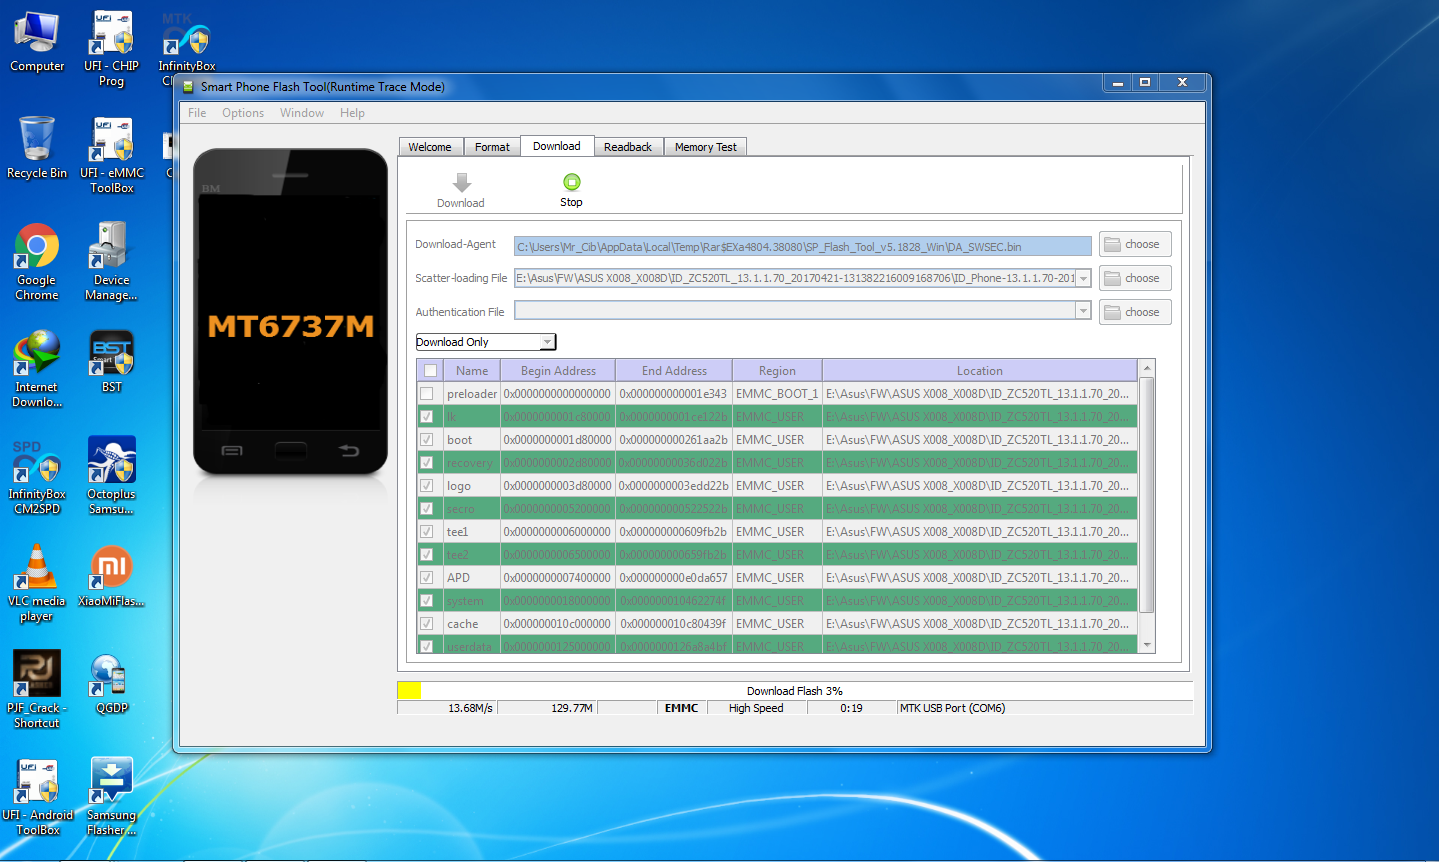1439x862 pixels.
Task: Toggle the tee1 partition checkbox
Action: (427, 531)
